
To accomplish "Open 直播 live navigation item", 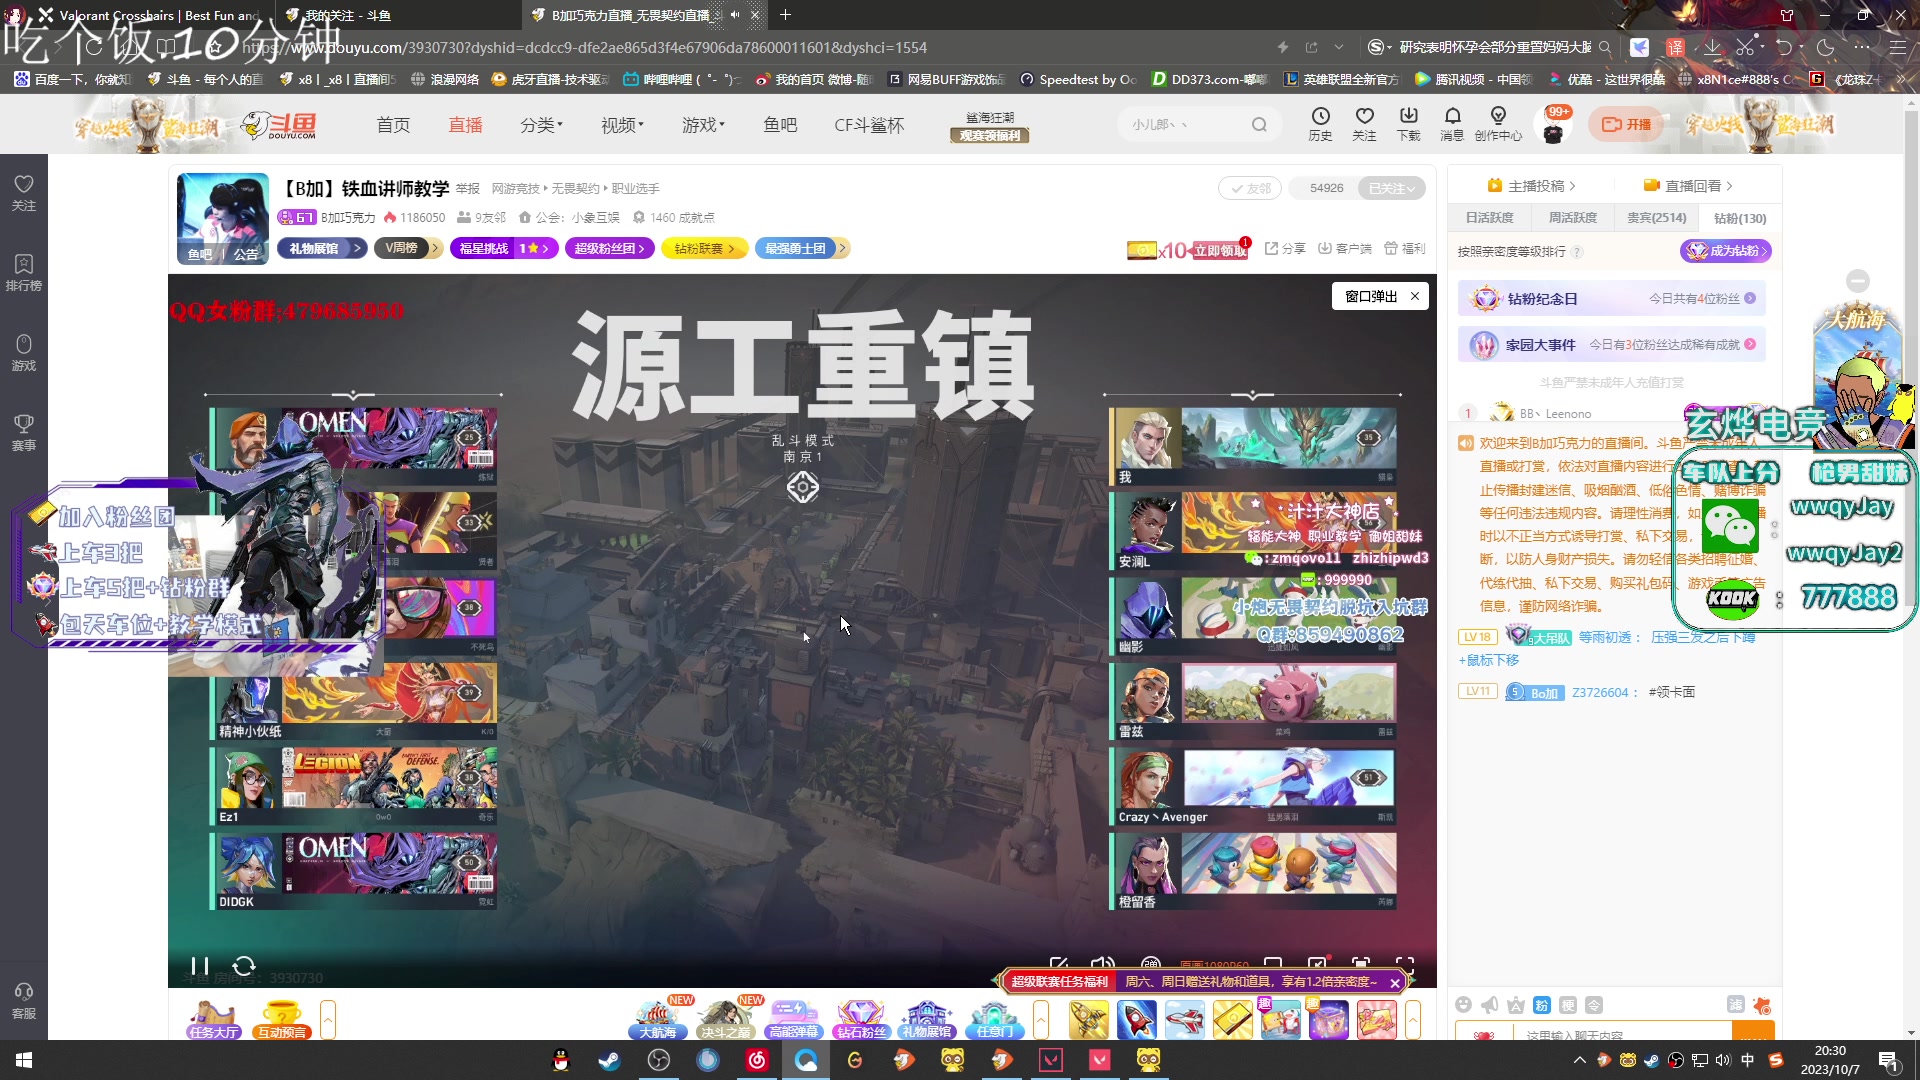I will click(465, 124).
